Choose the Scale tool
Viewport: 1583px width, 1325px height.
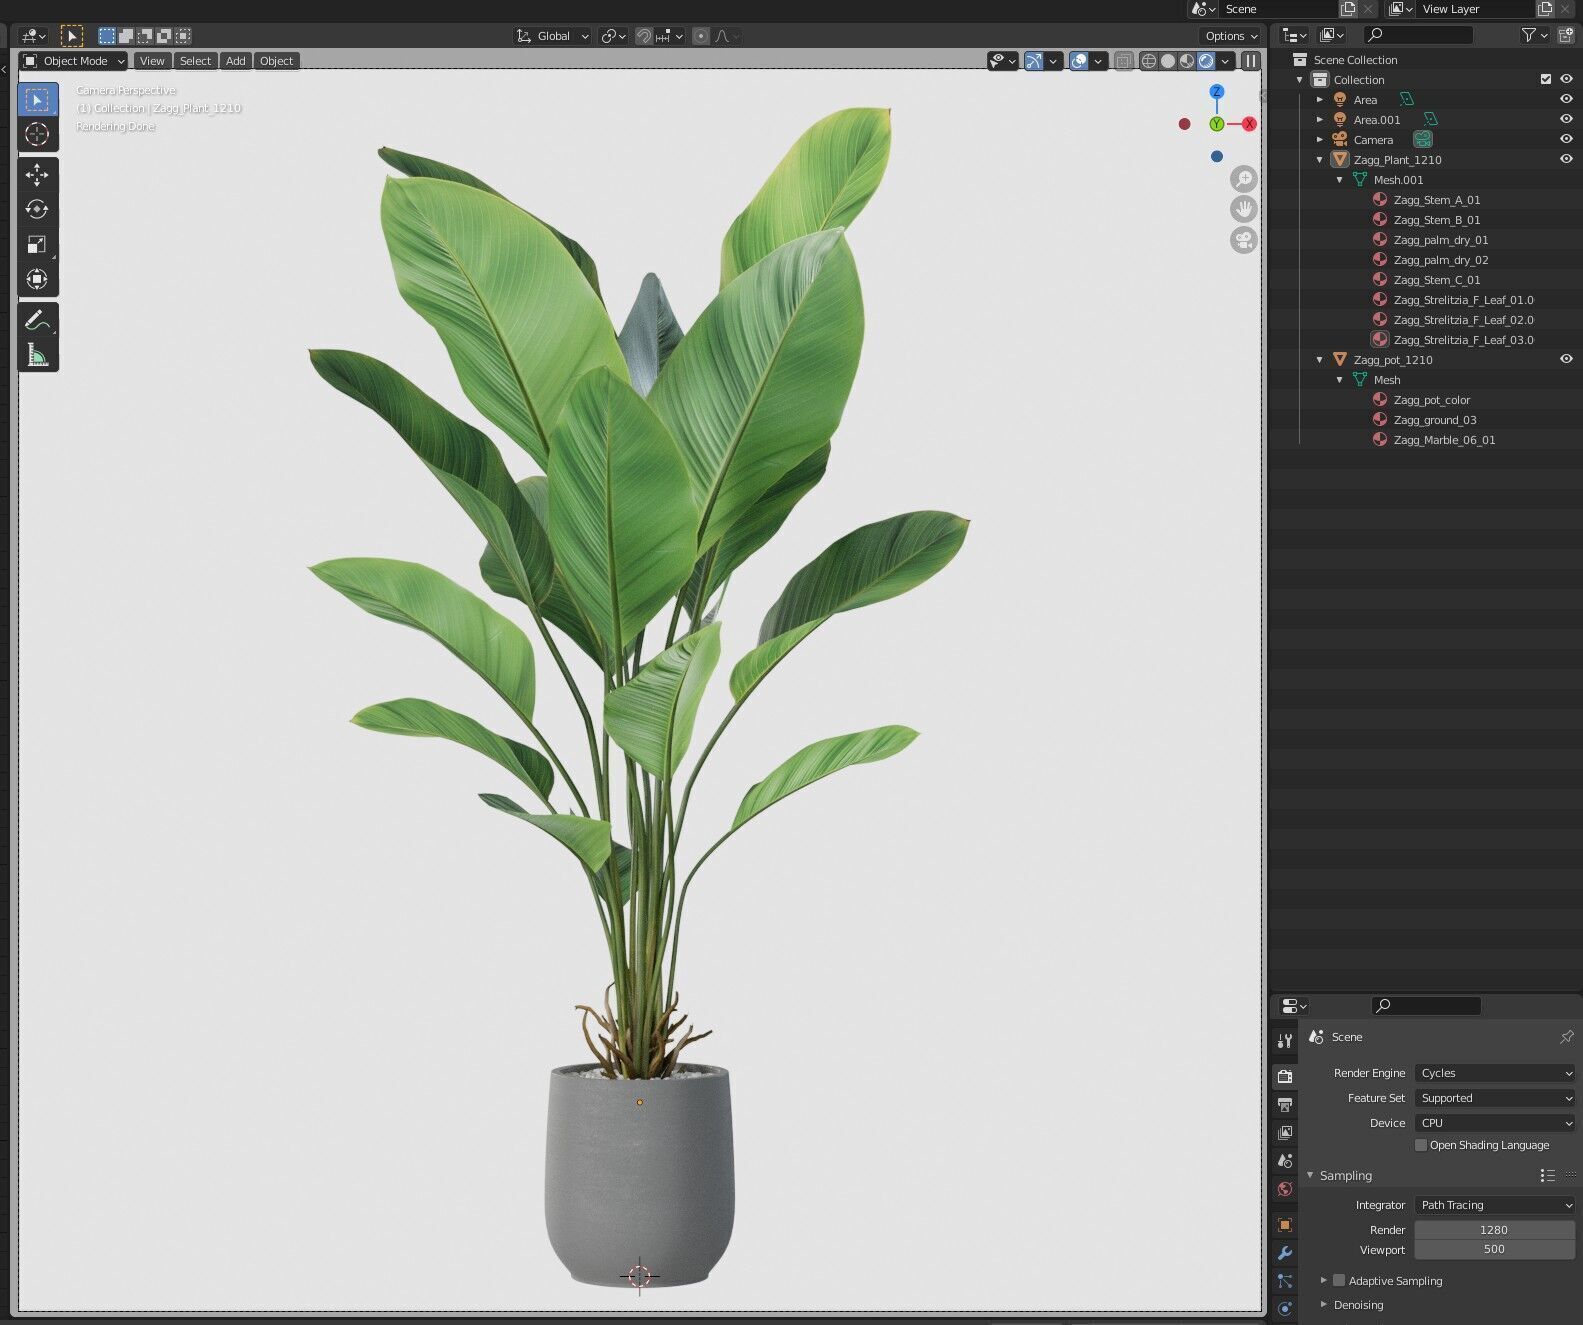point(37,244)
